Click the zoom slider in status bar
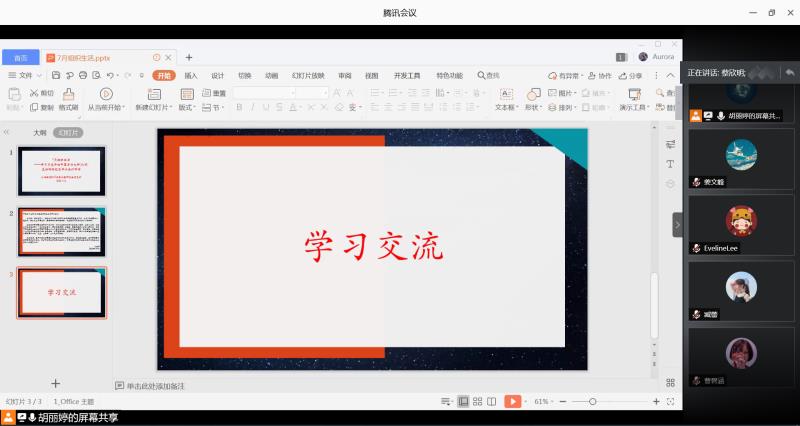 [x=592, y=401]
